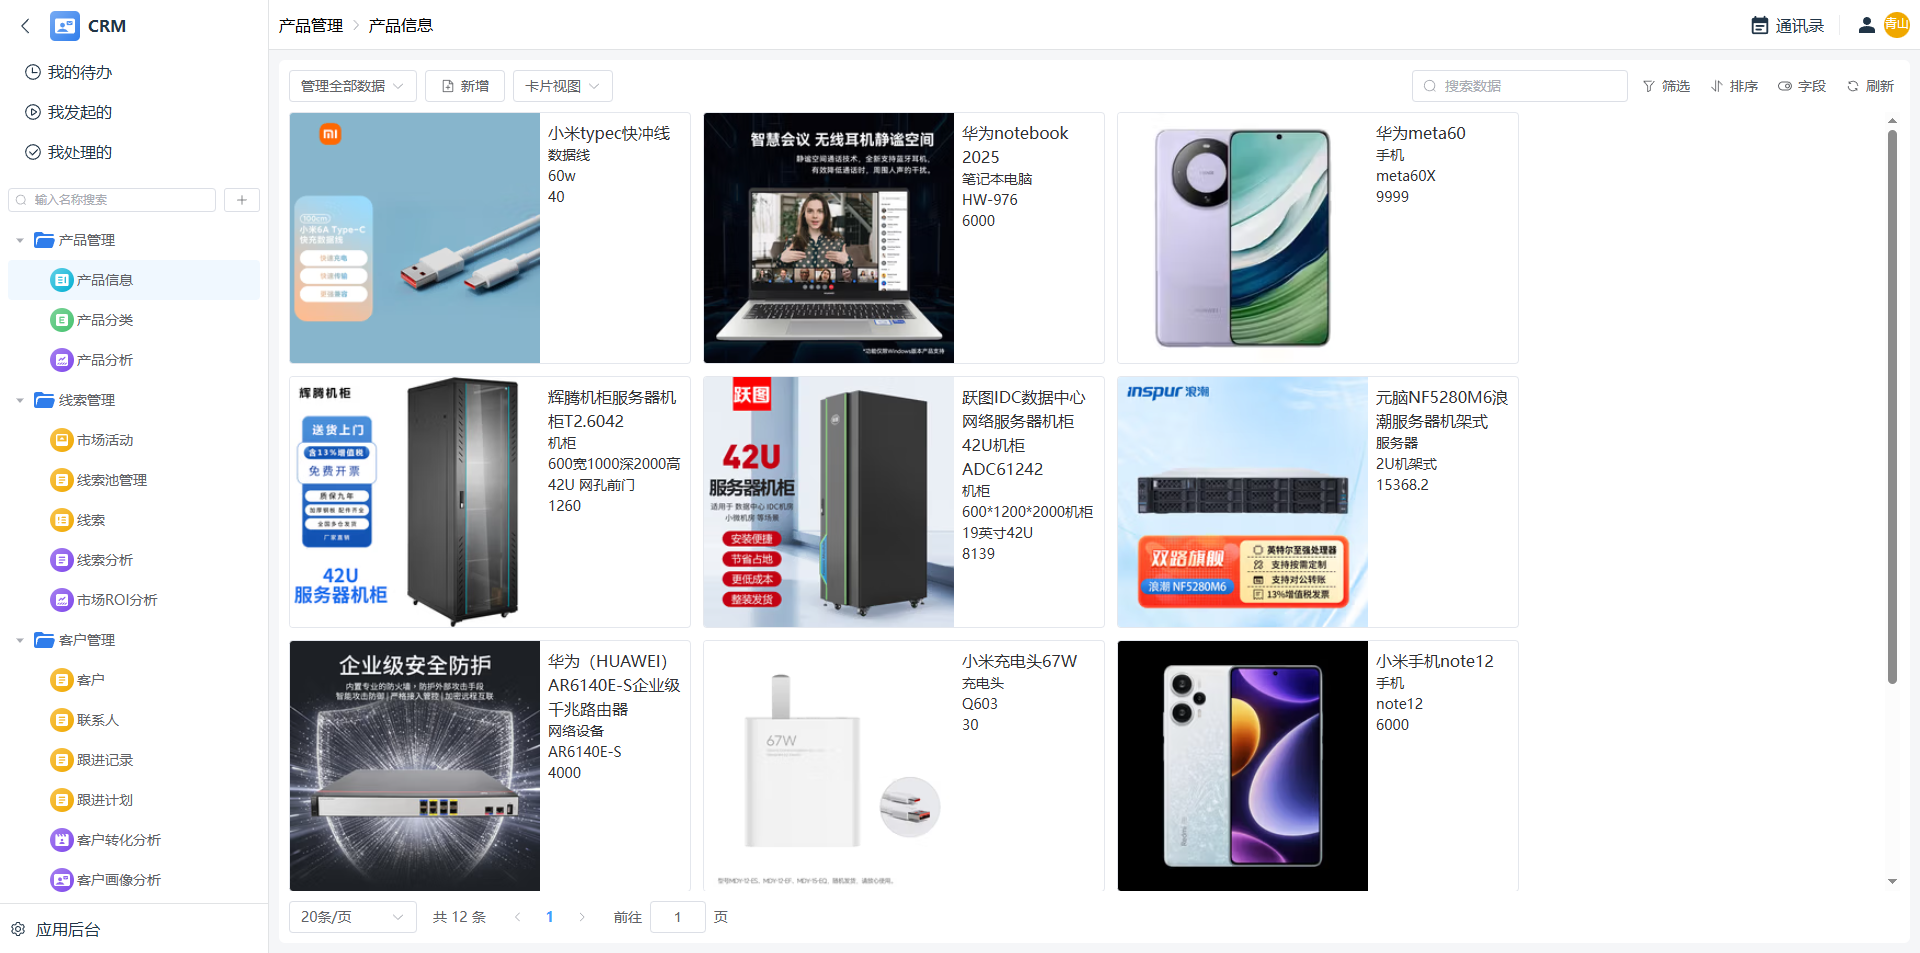This screenshot has height=953, width=1920.
Task: Open the 元脑NF5280M6 server product image
Action: [1243, 502]
